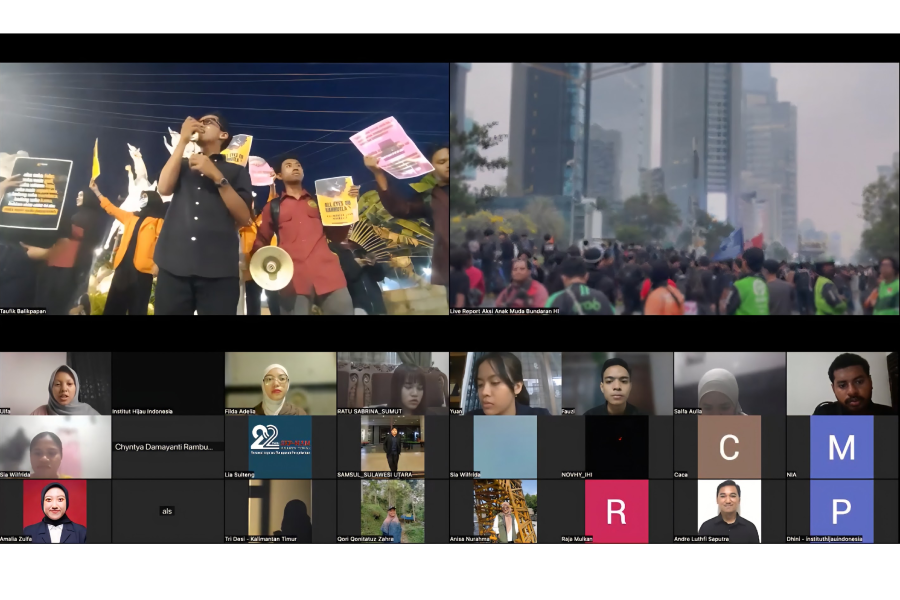Image resolution: width=900 pixels, height=600 pixels.
Task: Select the NOVHY_IHI participant tile
Action: 617,447
